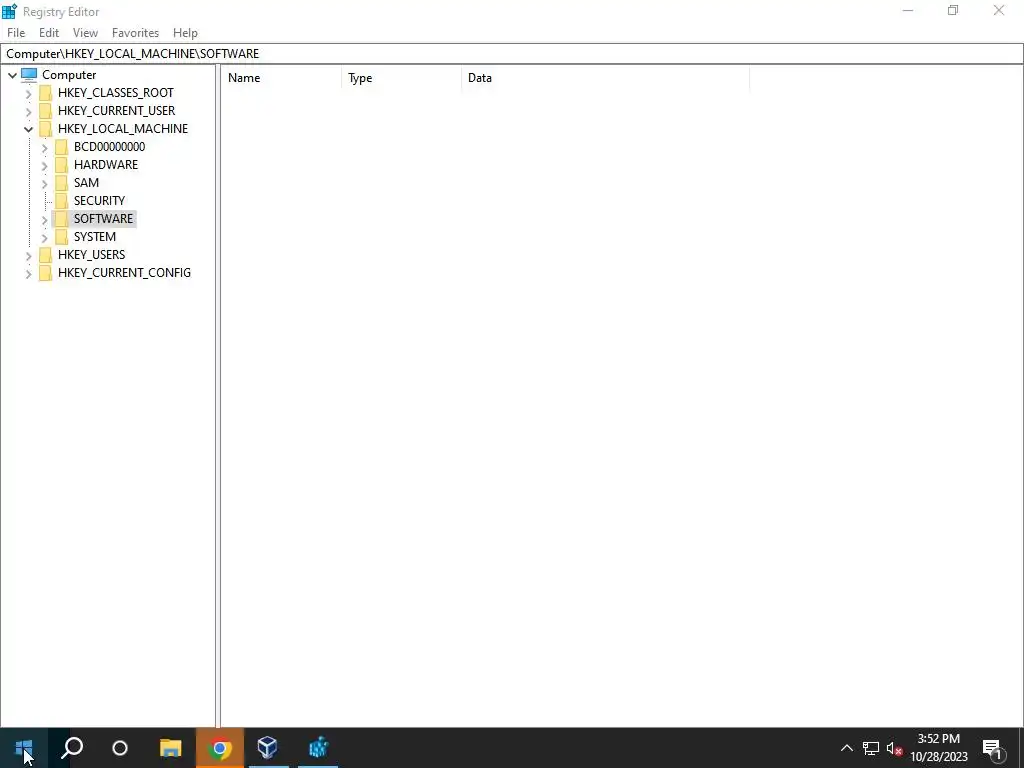Sort values by the Data column header
The height and width of the screenshot is (768, 1024).
[605, 78]
